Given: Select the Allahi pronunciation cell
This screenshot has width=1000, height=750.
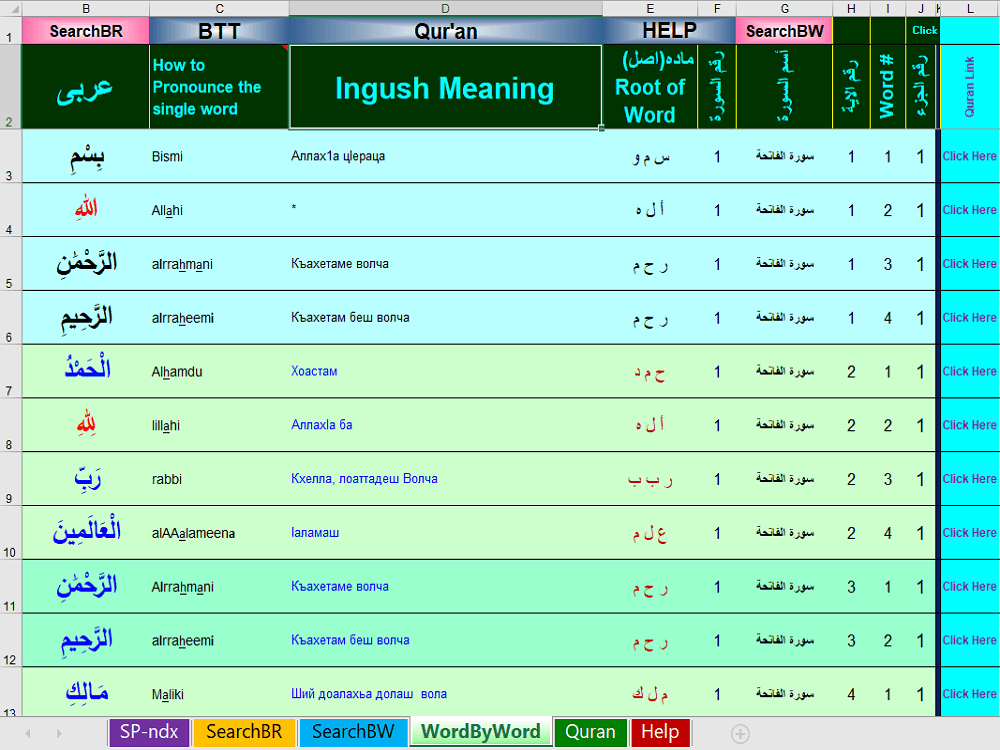Looking at the screenshot, I should (219, 210).
